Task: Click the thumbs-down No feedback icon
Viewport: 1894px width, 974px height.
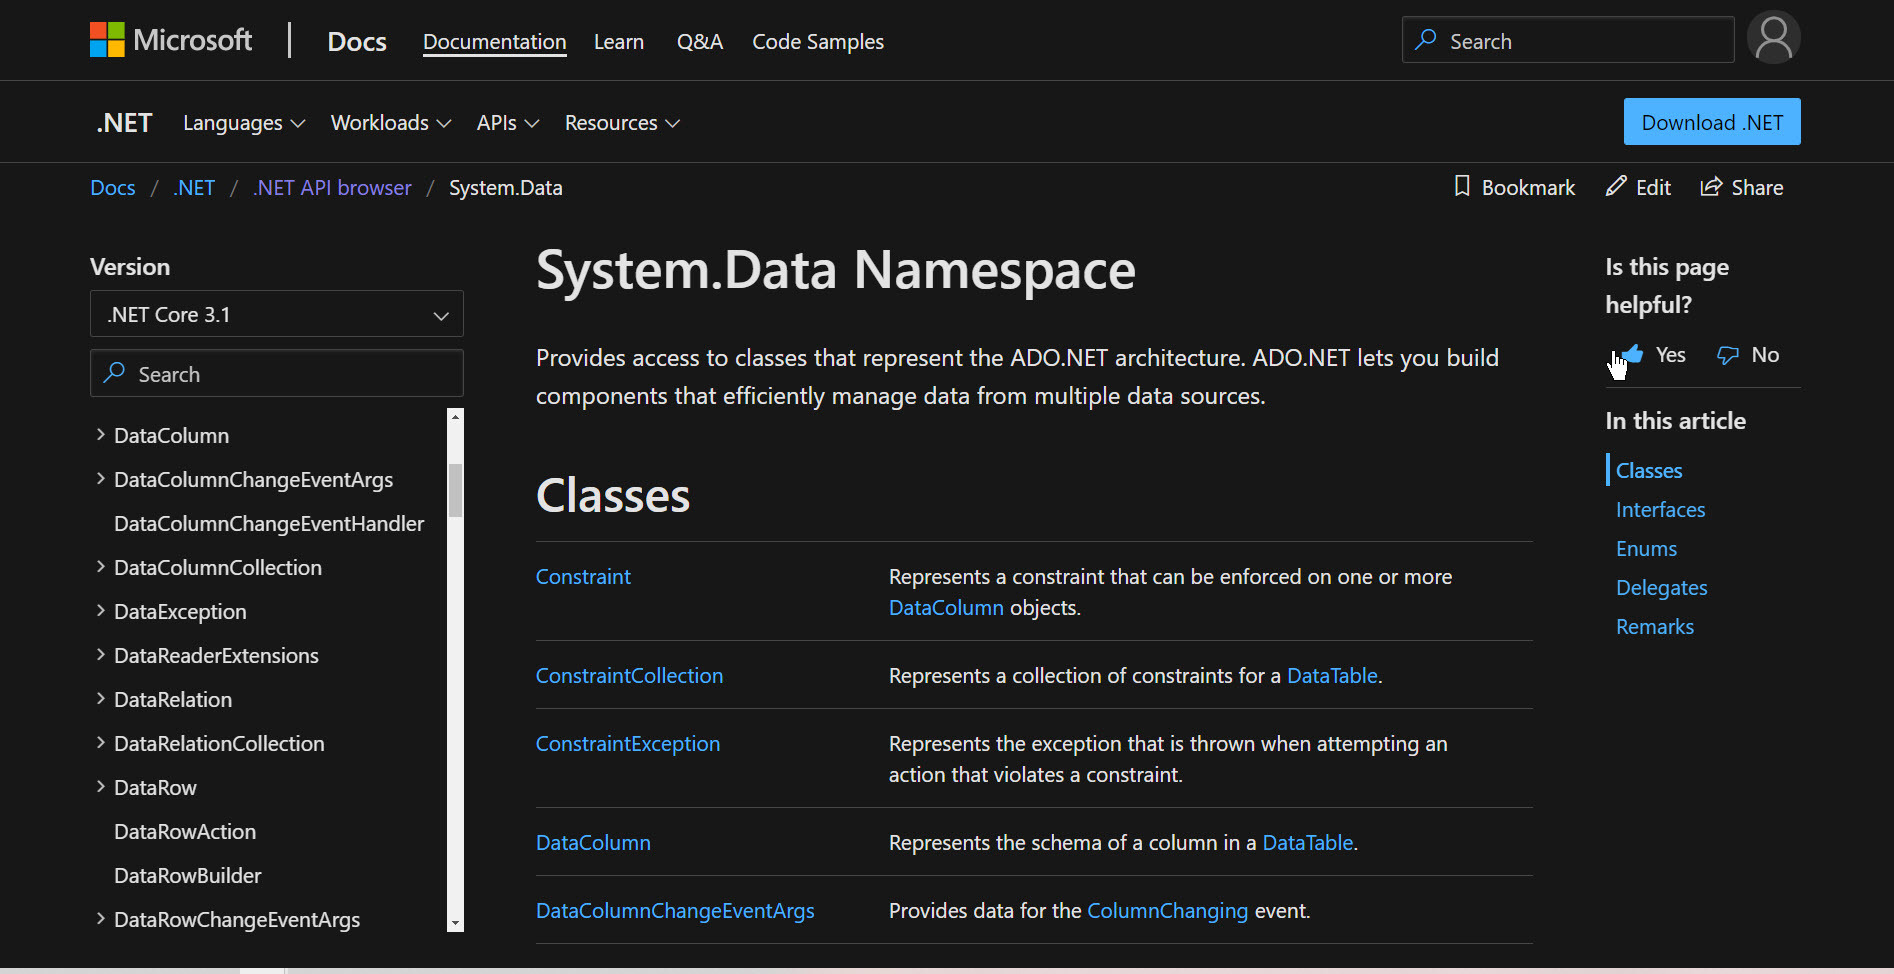Action: (1727, 355)
